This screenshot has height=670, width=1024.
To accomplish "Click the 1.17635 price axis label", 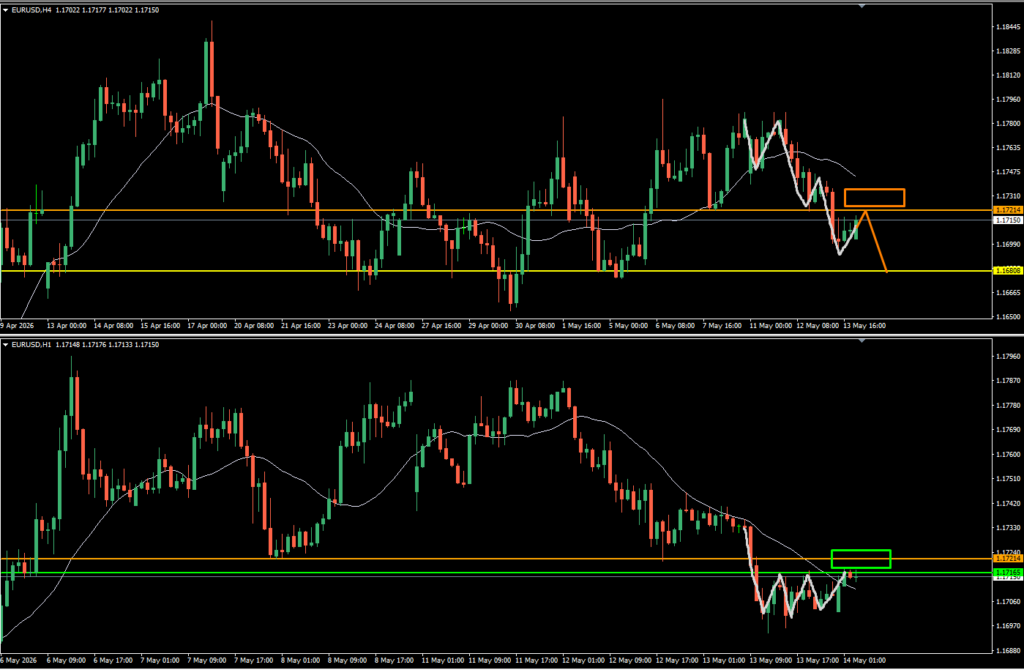I will (x=1008, y=148).
